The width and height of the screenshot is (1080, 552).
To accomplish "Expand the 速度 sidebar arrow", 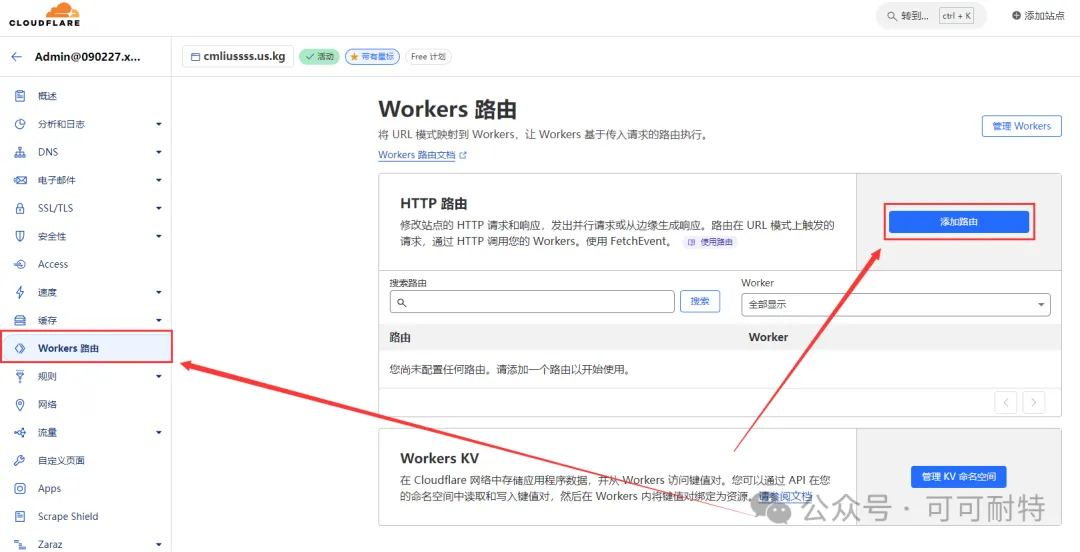I will coord(159,292).
